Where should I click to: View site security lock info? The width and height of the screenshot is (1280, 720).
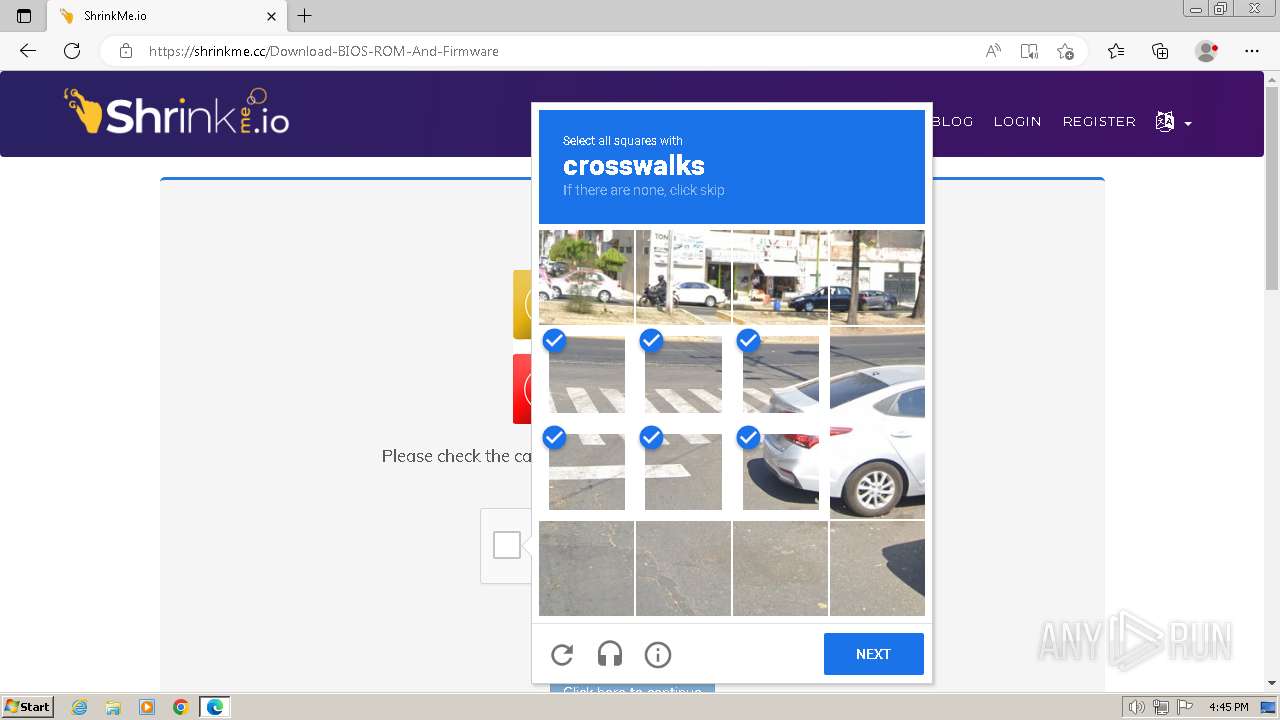(x=126, y=51)
